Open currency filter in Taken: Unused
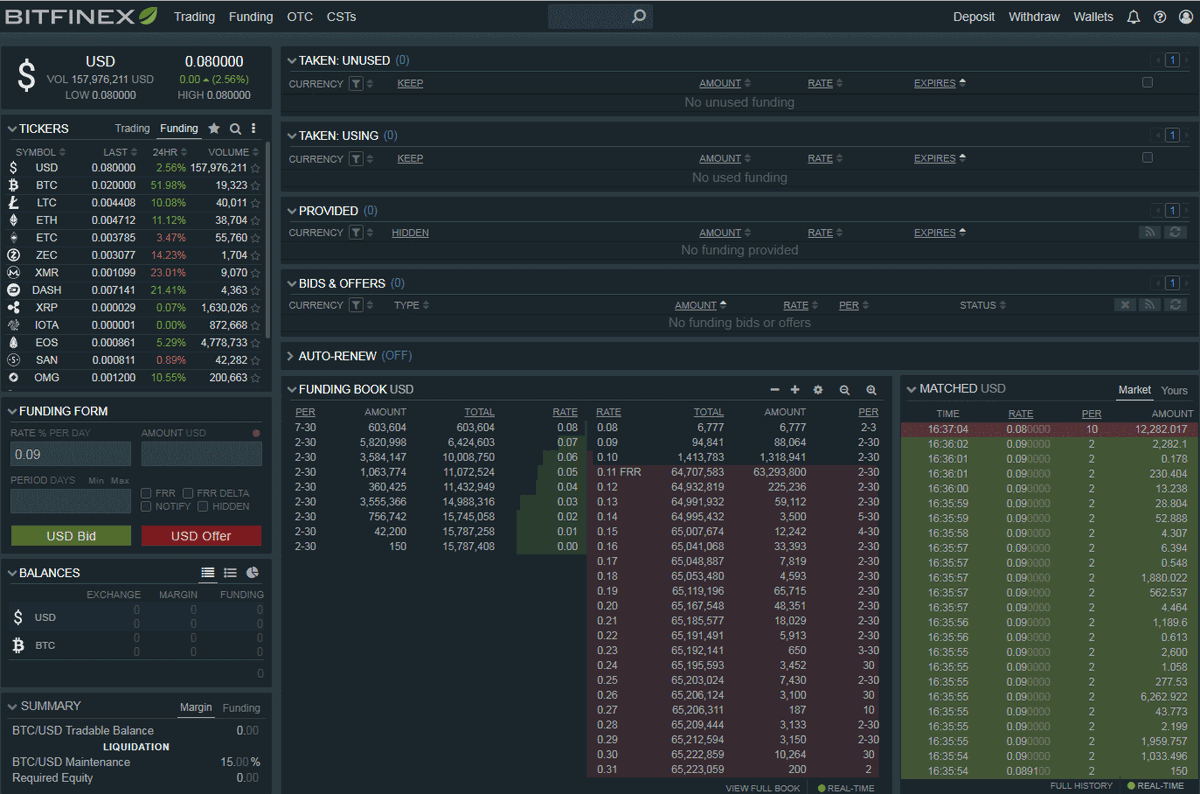Viewport: 1200px width, 794px height. 356,84
